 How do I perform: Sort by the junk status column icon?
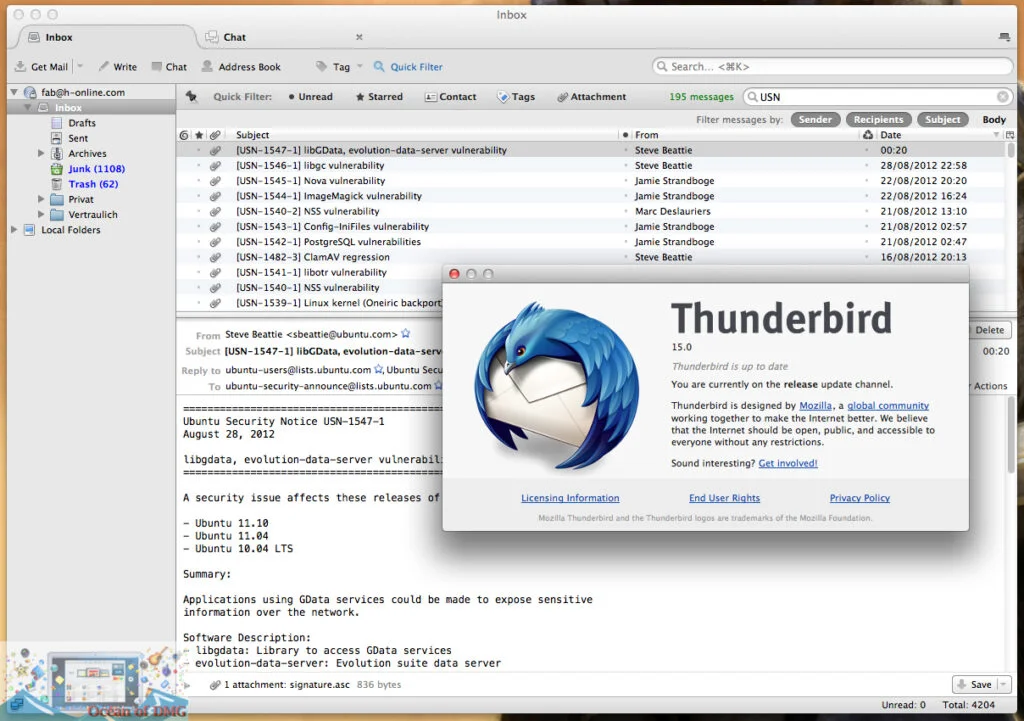pos(867,135)
